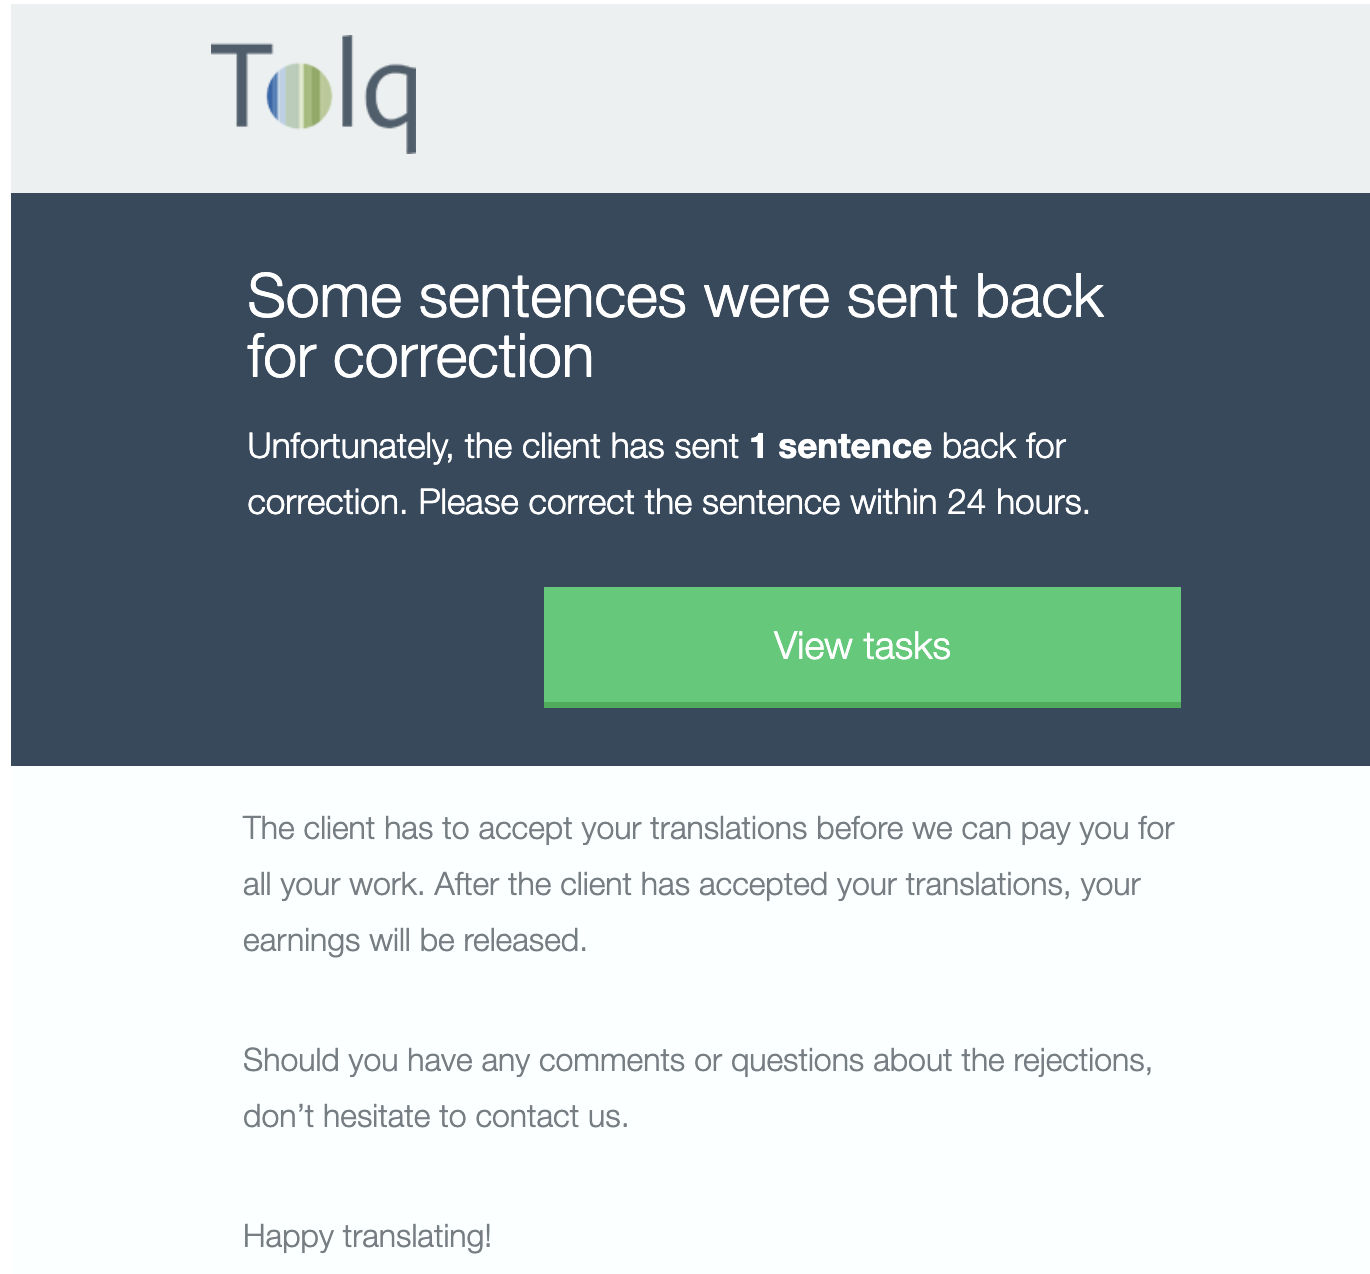
Task: Click 'Should you have any comments' line
Action: (x=698, y=1061)
